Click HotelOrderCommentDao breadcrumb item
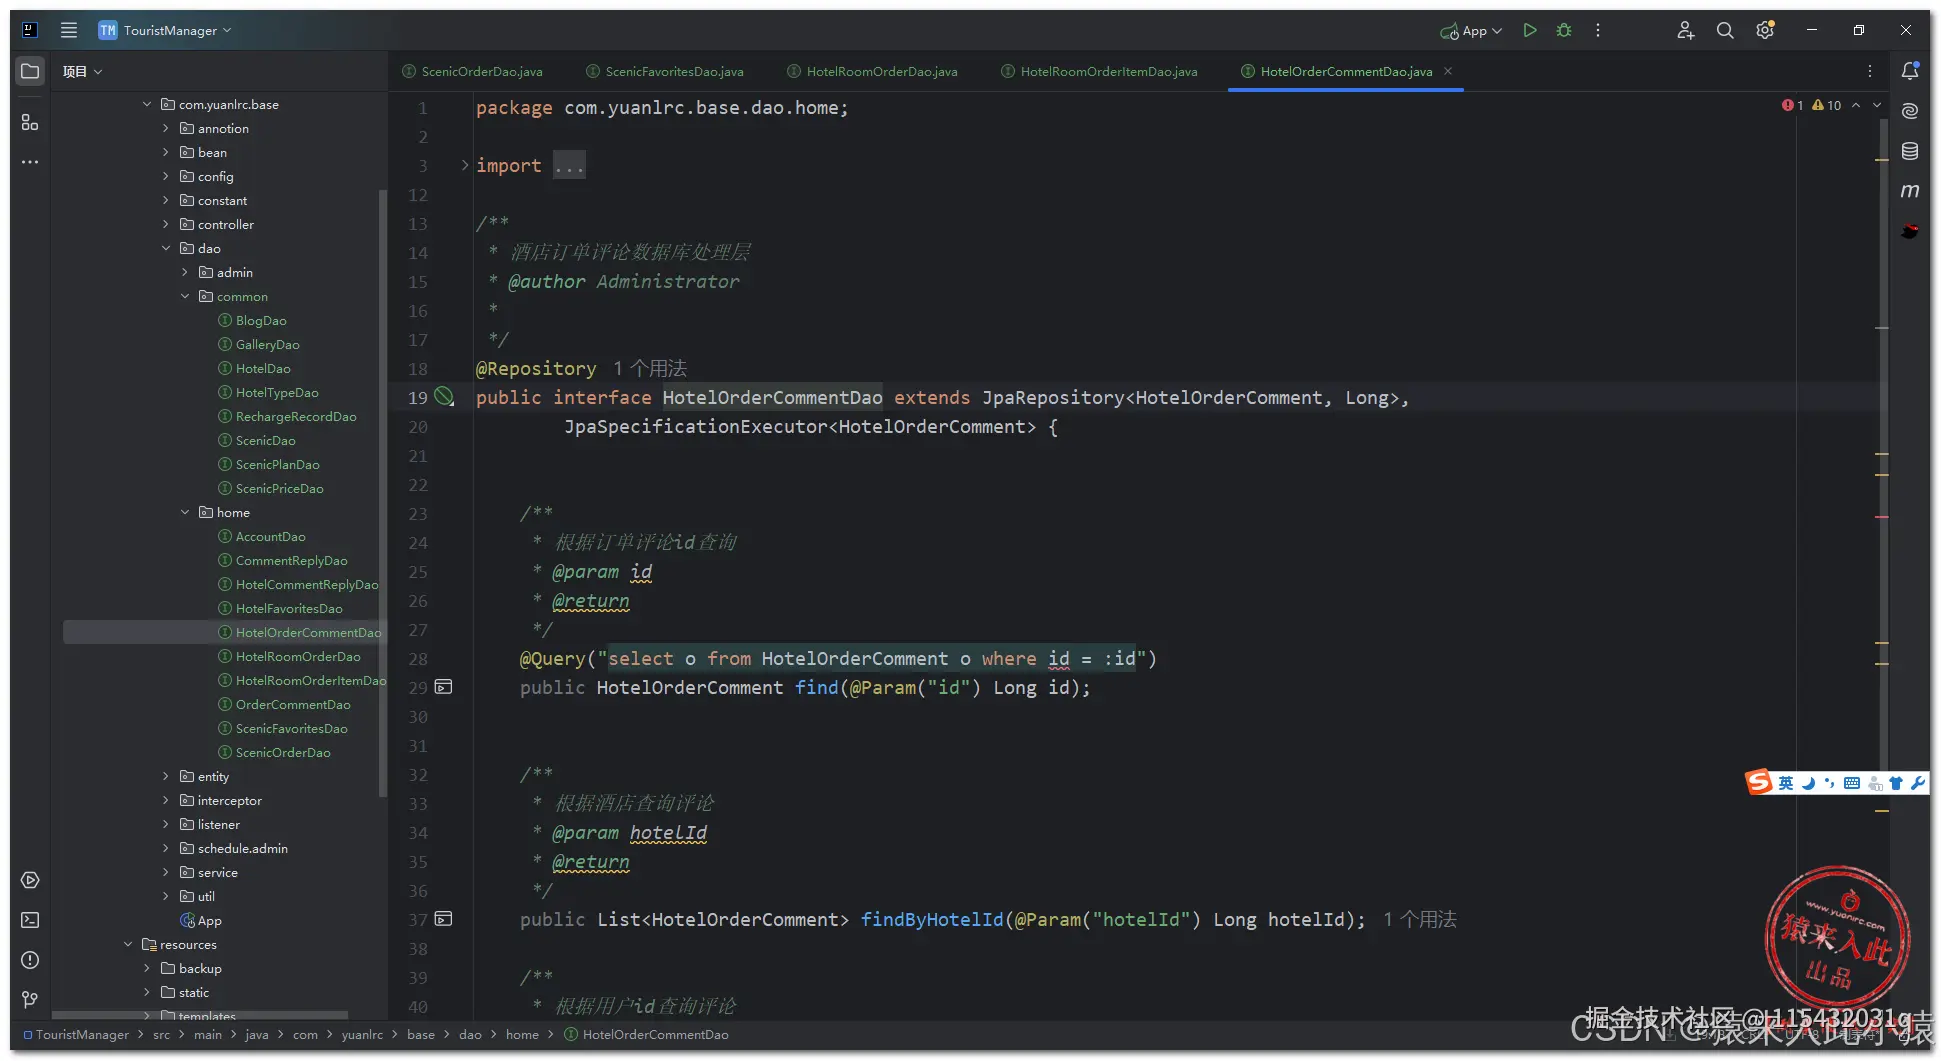This screenshot has height=1061, width=1941. click(x=647, y=1034)
